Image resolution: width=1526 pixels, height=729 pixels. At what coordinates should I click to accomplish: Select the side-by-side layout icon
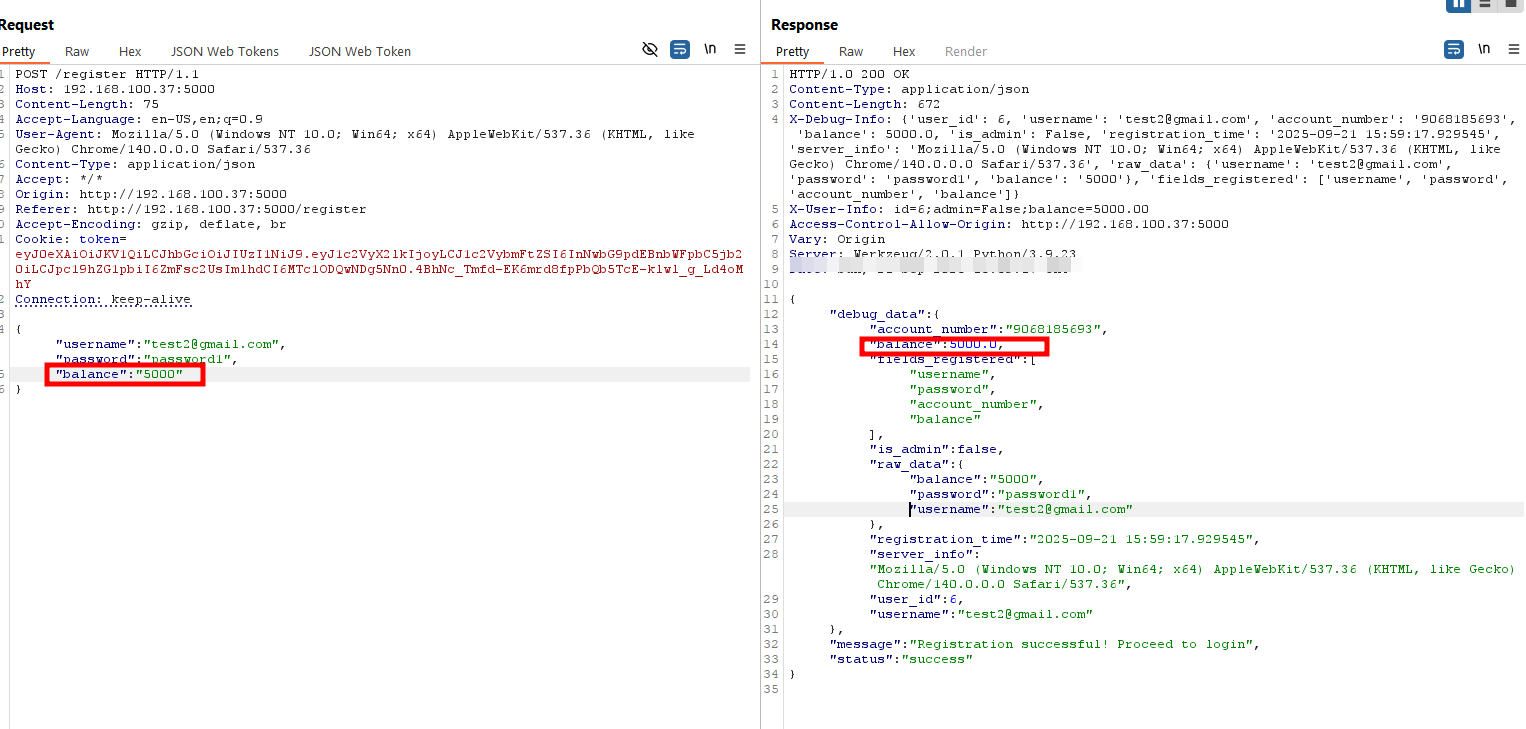click(1458, 4)
